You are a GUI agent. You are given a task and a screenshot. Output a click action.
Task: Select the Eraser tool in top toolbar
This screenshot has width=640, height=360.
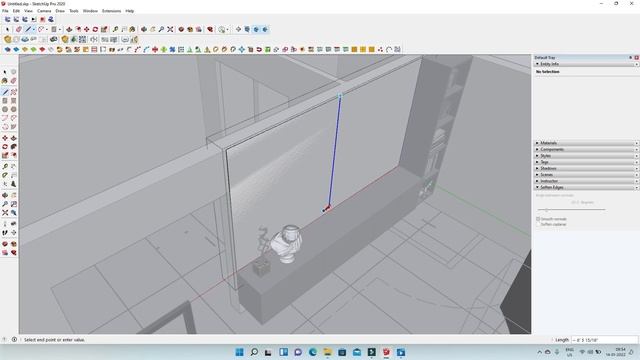pos(19,29)
